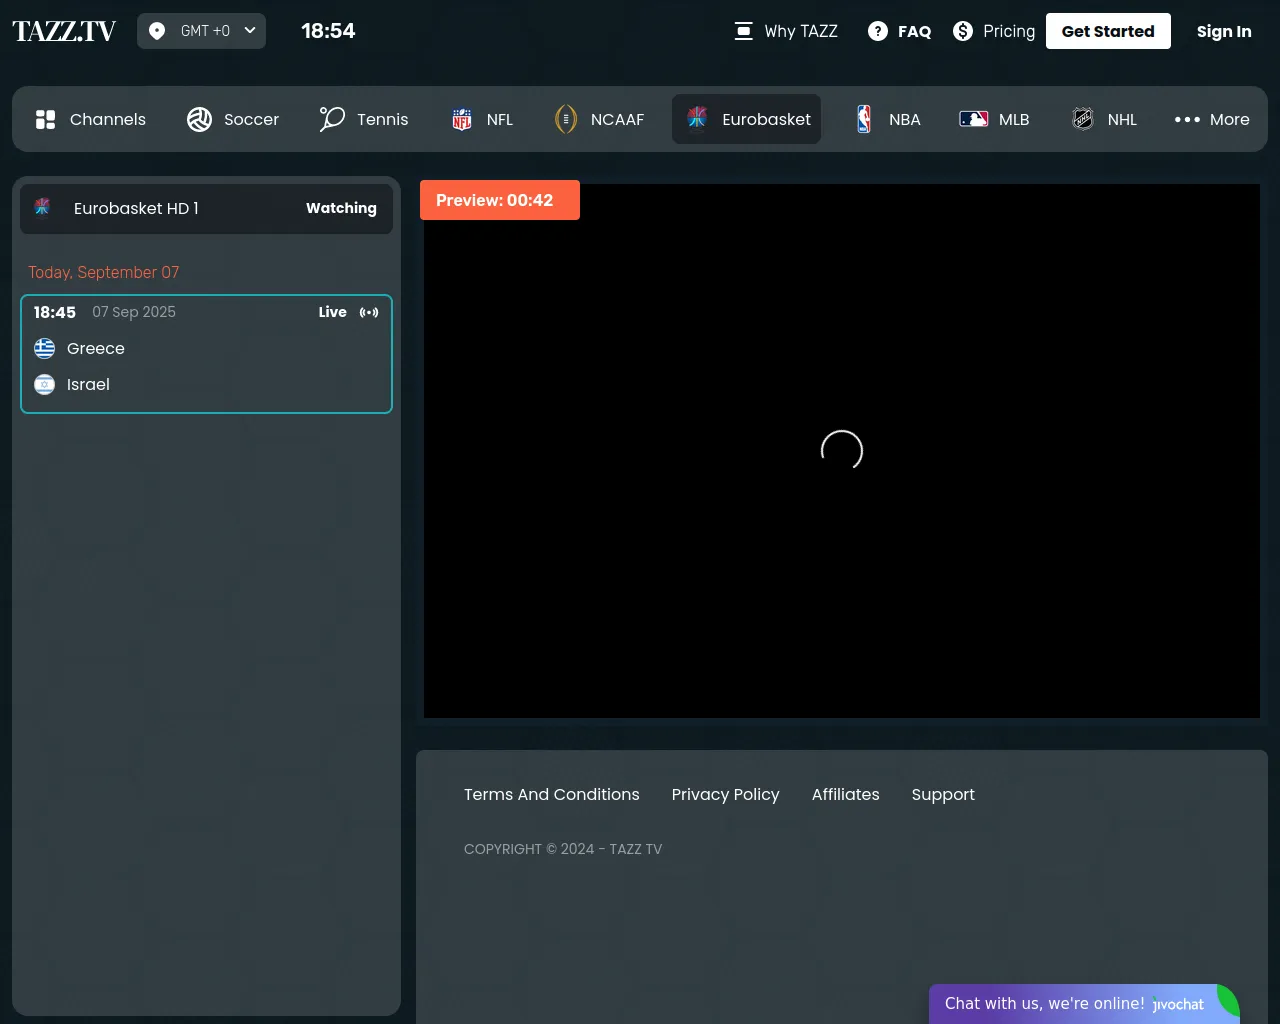Click the NCAAF football icon
1280x1024 pixels.
click(566, 120)
